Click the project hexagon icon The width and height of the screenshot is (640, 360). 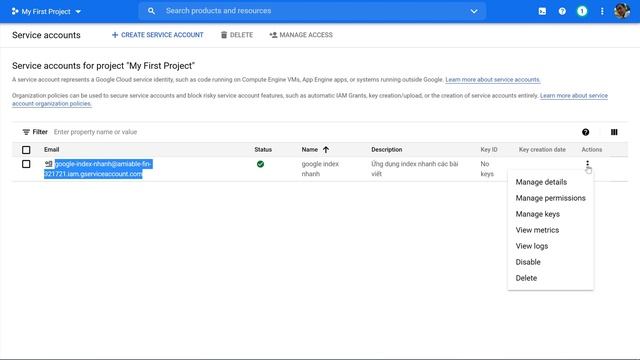15,11
